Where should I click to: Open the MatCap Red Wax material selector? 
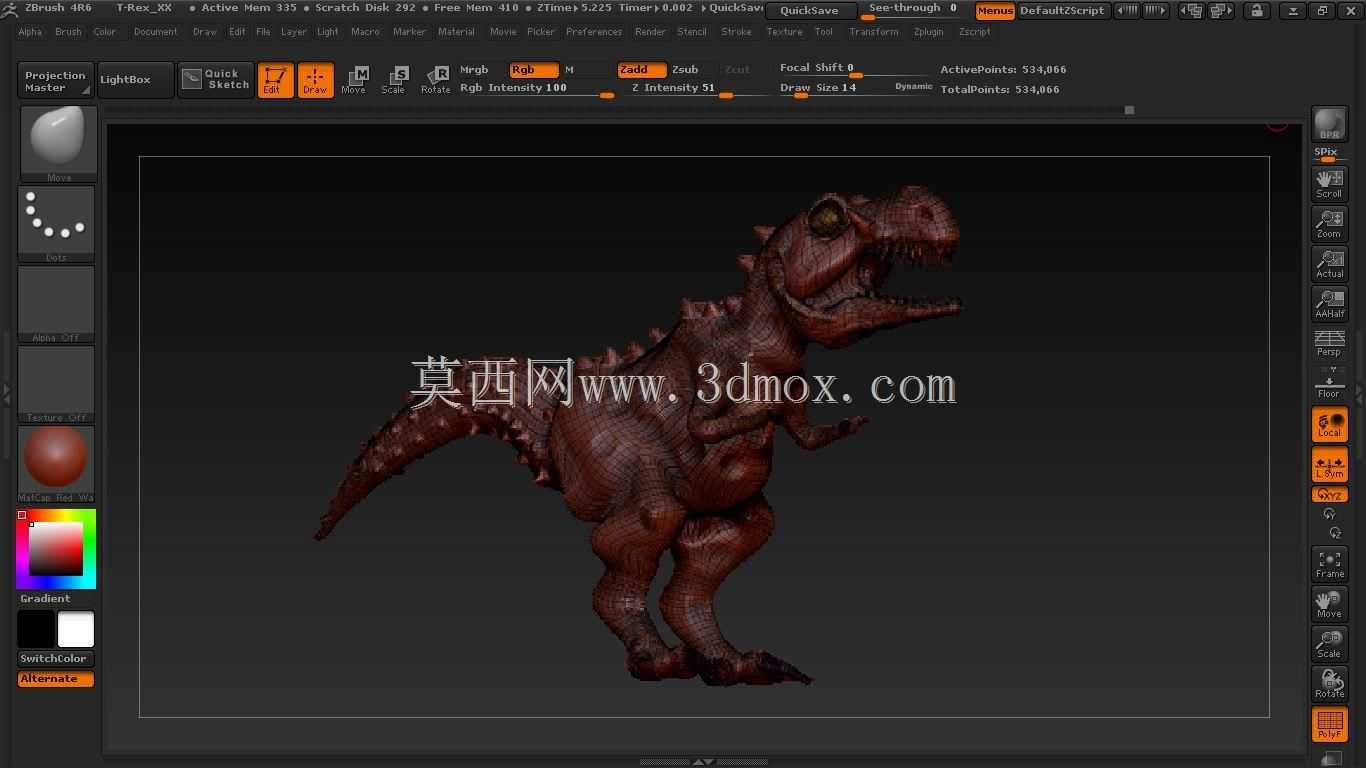(56, 463)
